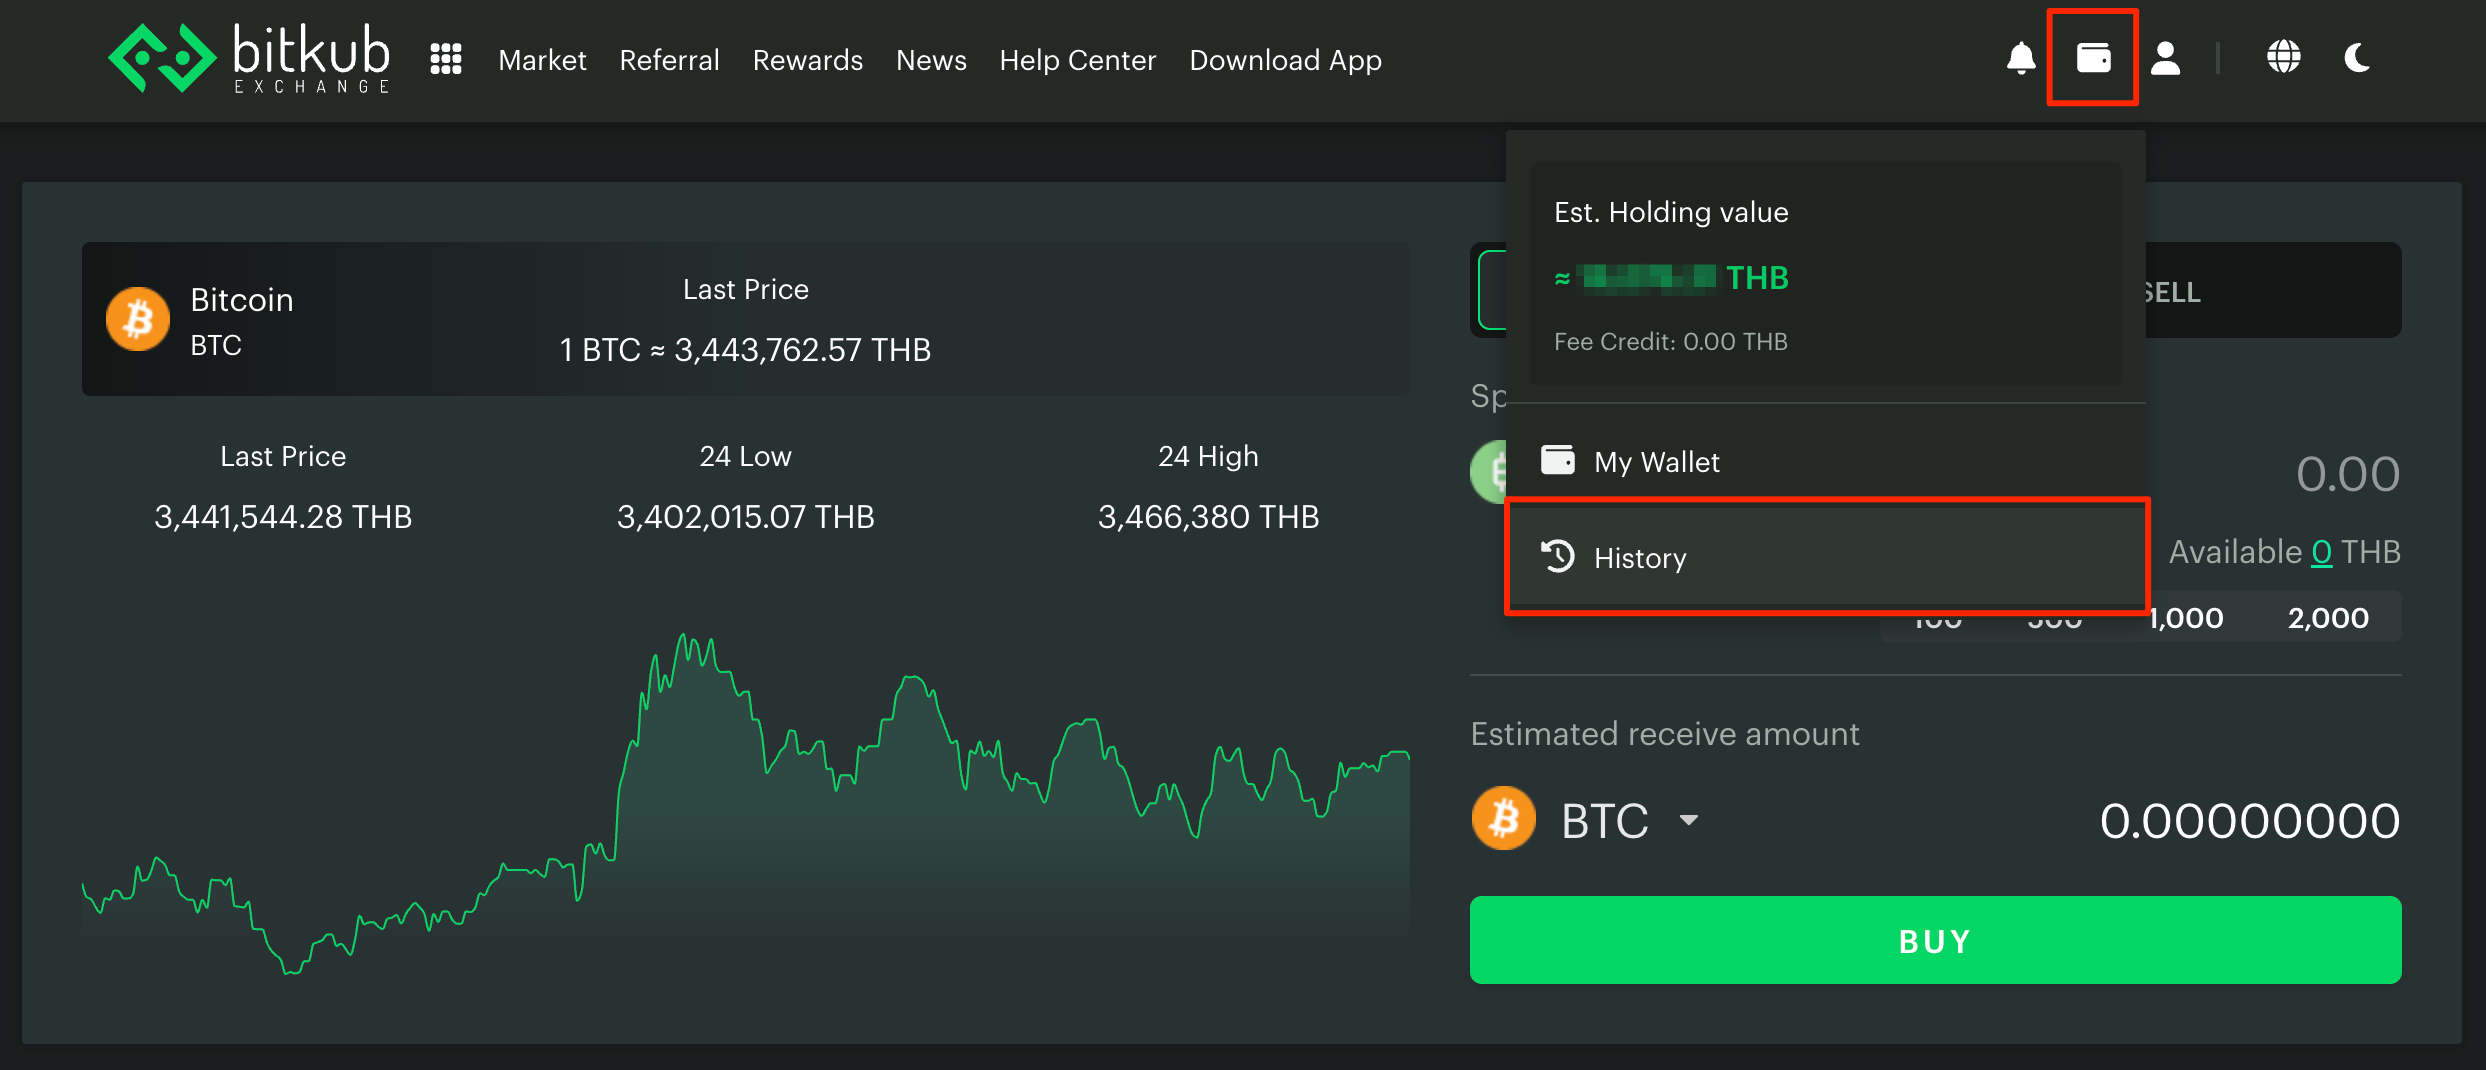Open the Referral menu item
The image size is (2486, 1070).
[x=669, y=60]
